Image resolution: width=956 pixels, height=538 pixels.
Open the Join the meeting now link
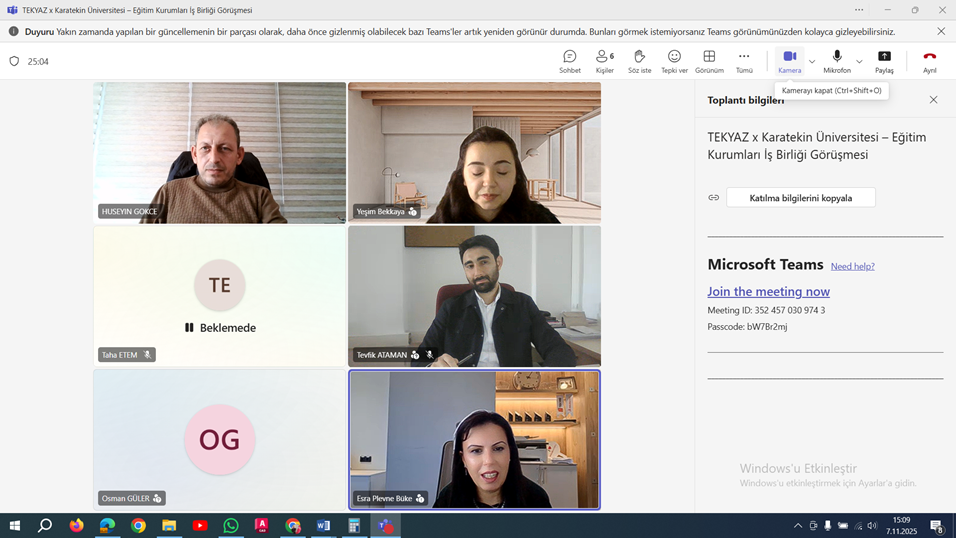pyautogui.click(x=768, y=292)
